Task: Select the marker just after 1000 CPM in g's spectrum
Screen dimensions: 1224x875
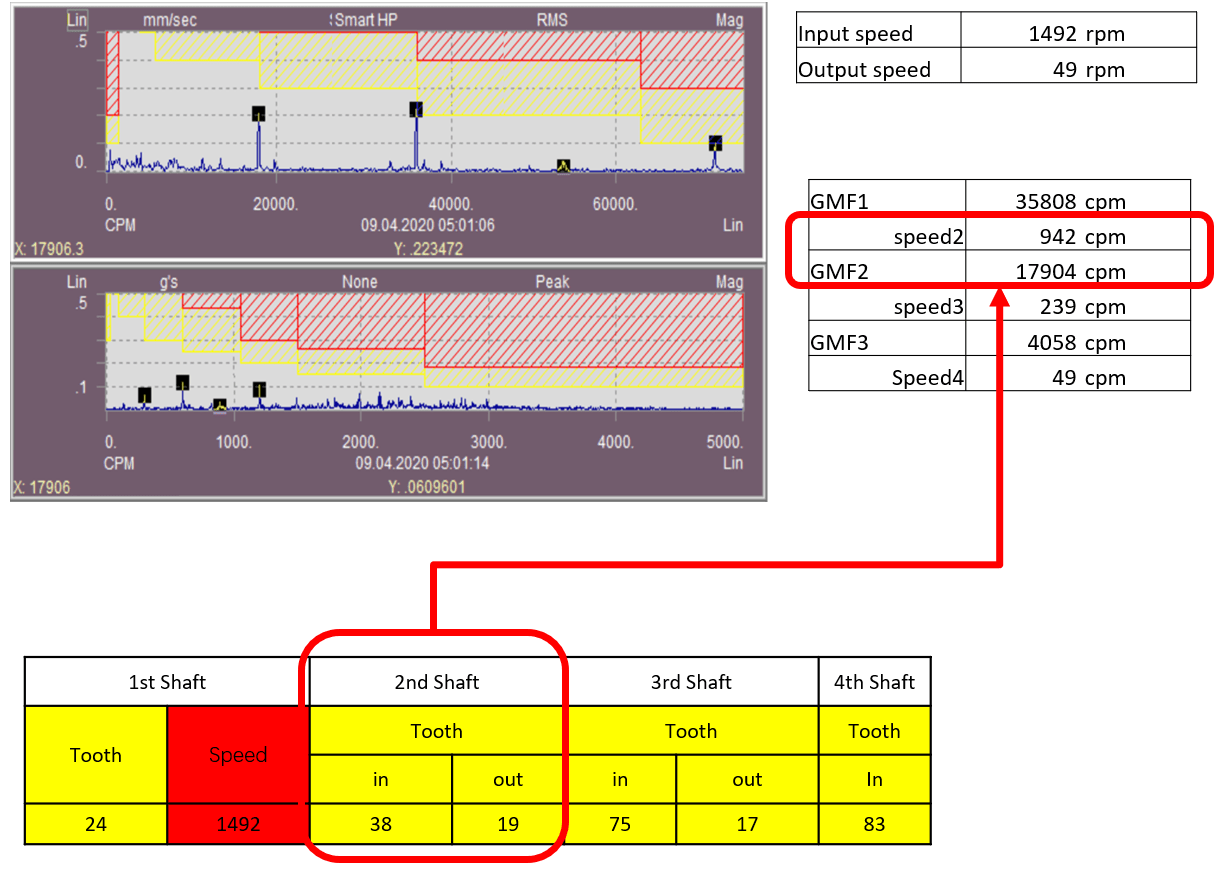Action: pos(259,389)
